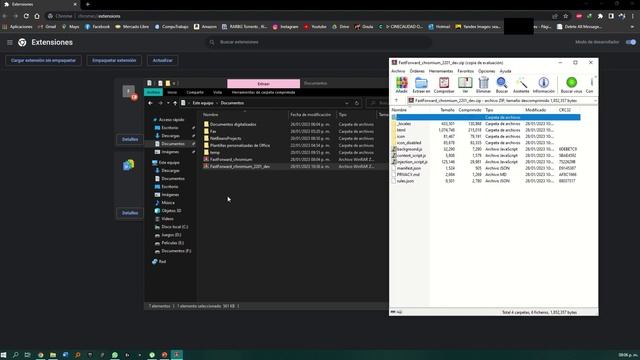Click Cargar extensión sin empaquetar button
The width and height of the screenshot is (640, 360).
point(43,60)
